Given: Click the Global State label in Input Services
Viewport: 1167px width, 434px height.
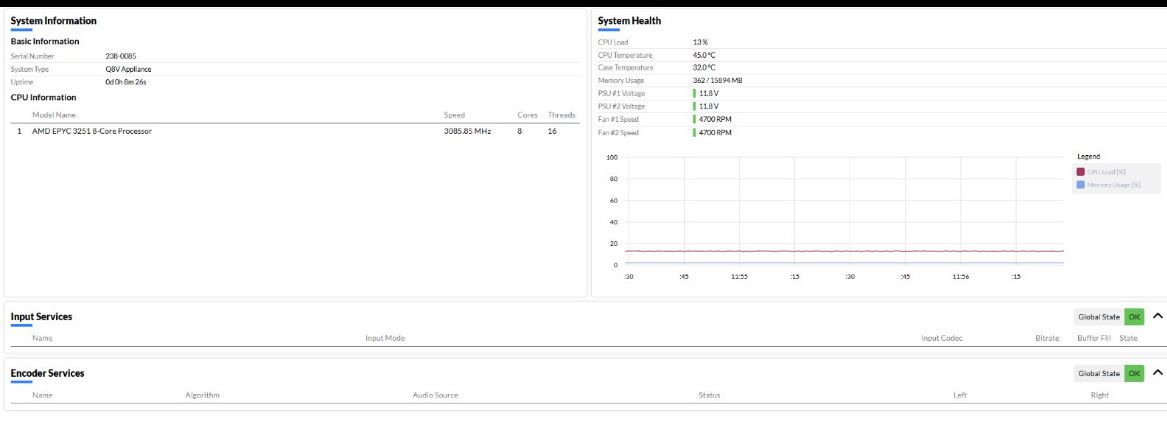Looking at the screenshot, I should point(1099,317).
